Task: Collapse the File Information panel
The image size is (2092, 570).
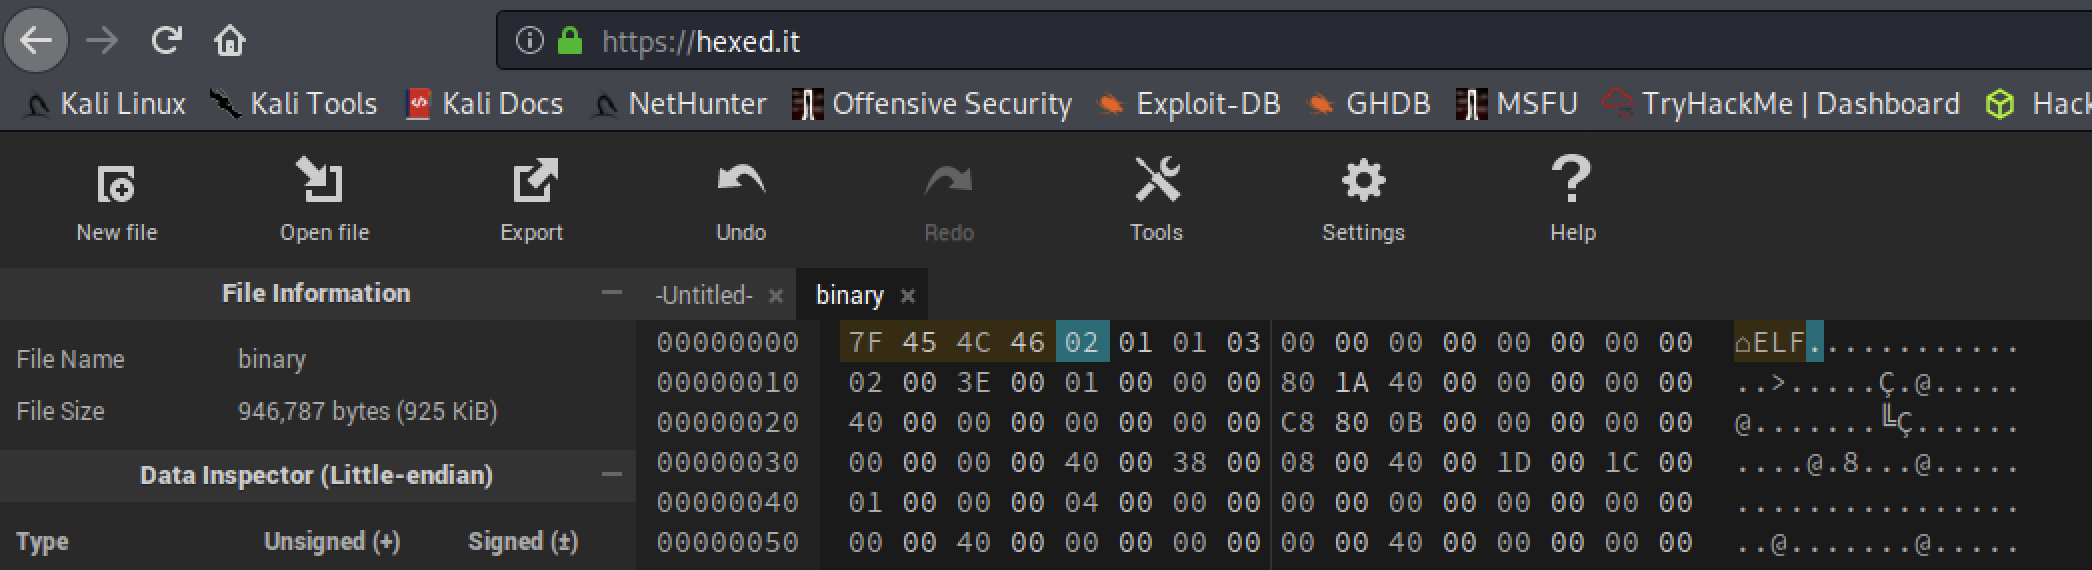Action: [x=612, y=293]
